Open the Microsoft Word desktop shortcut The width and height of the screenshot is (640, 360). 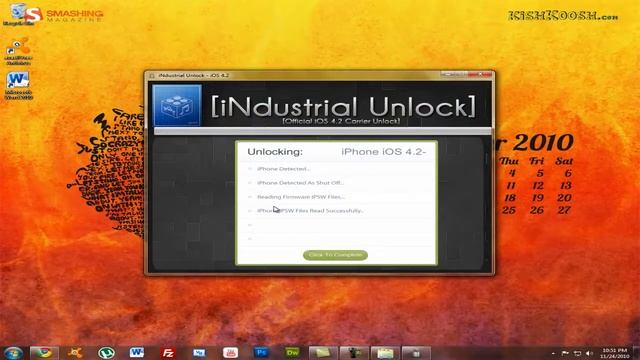[18, 86]
